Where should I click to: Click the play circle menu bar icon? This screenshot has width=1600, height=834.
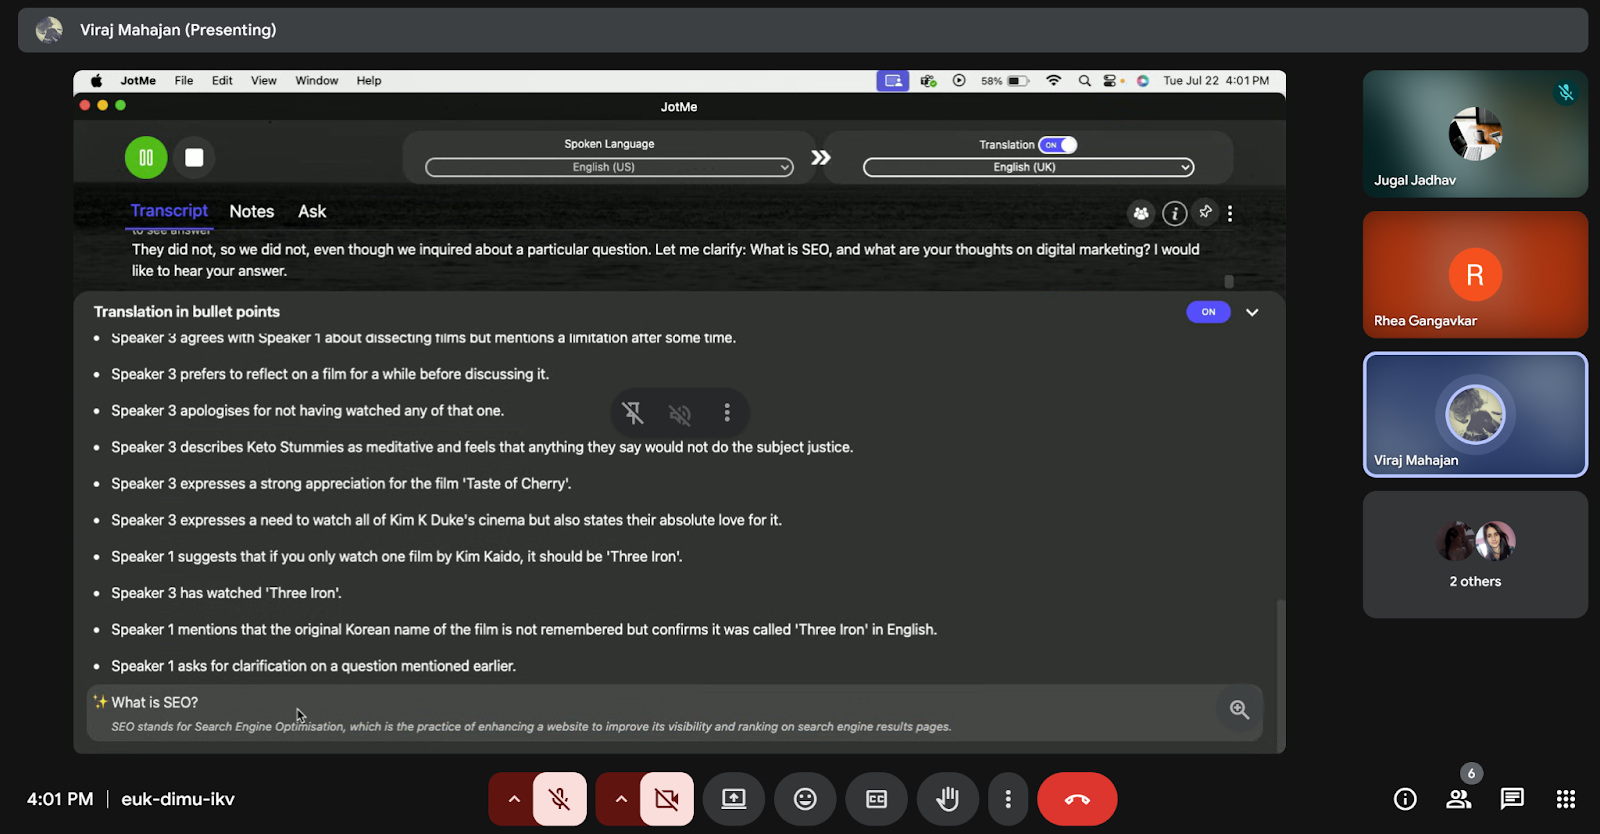959,81
